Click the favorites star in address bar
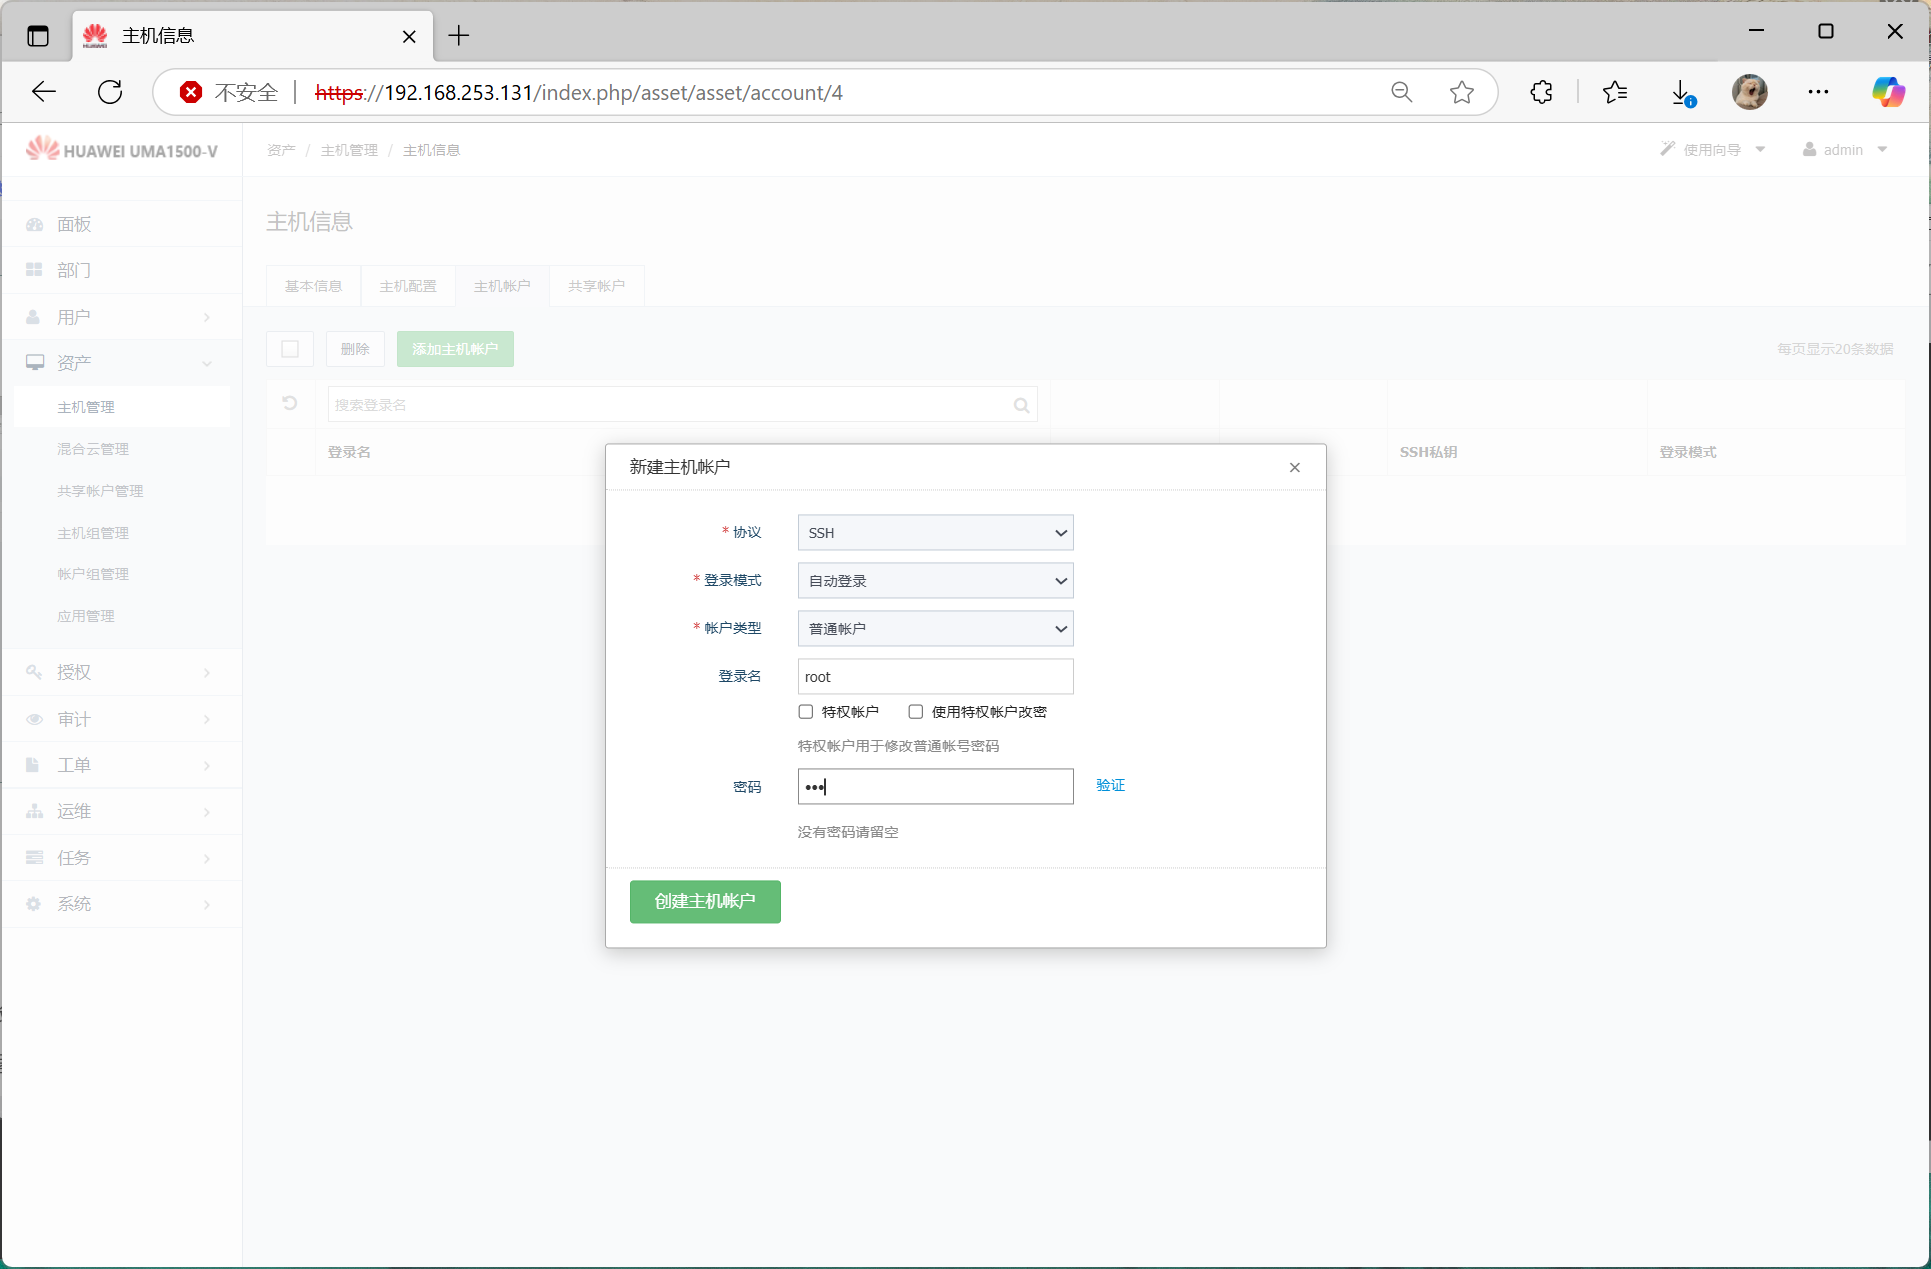This screenshot has width=1931, height=1269. tap(1461, 92)
